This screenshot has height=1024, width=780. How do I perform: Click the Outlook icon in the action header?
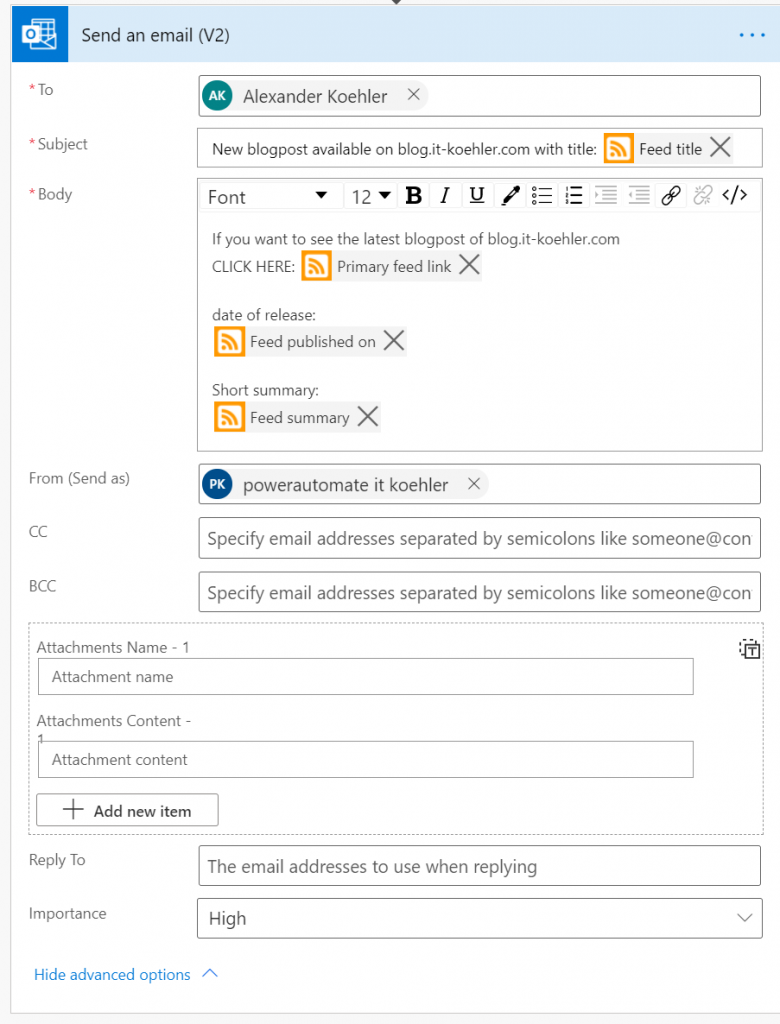pos(40,35)
